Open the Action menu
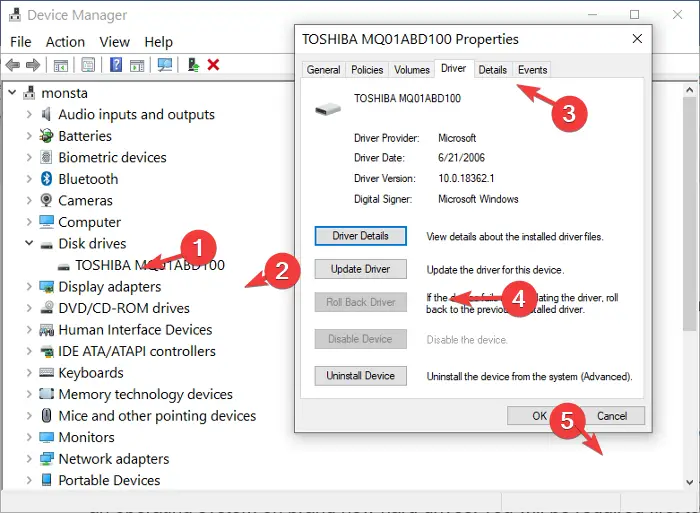The width and height of the screenshot is (700, 513). pos(65,42)
